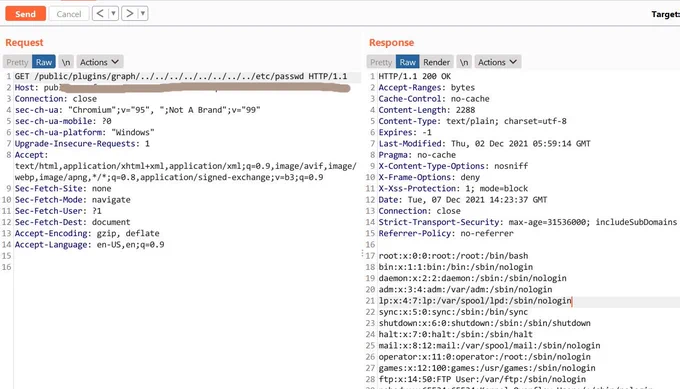Image resolution: width=680 pixels, height=389 pixels.
Task: Click the adm:x:3:4 passwd entry
Action: [465, 290]
